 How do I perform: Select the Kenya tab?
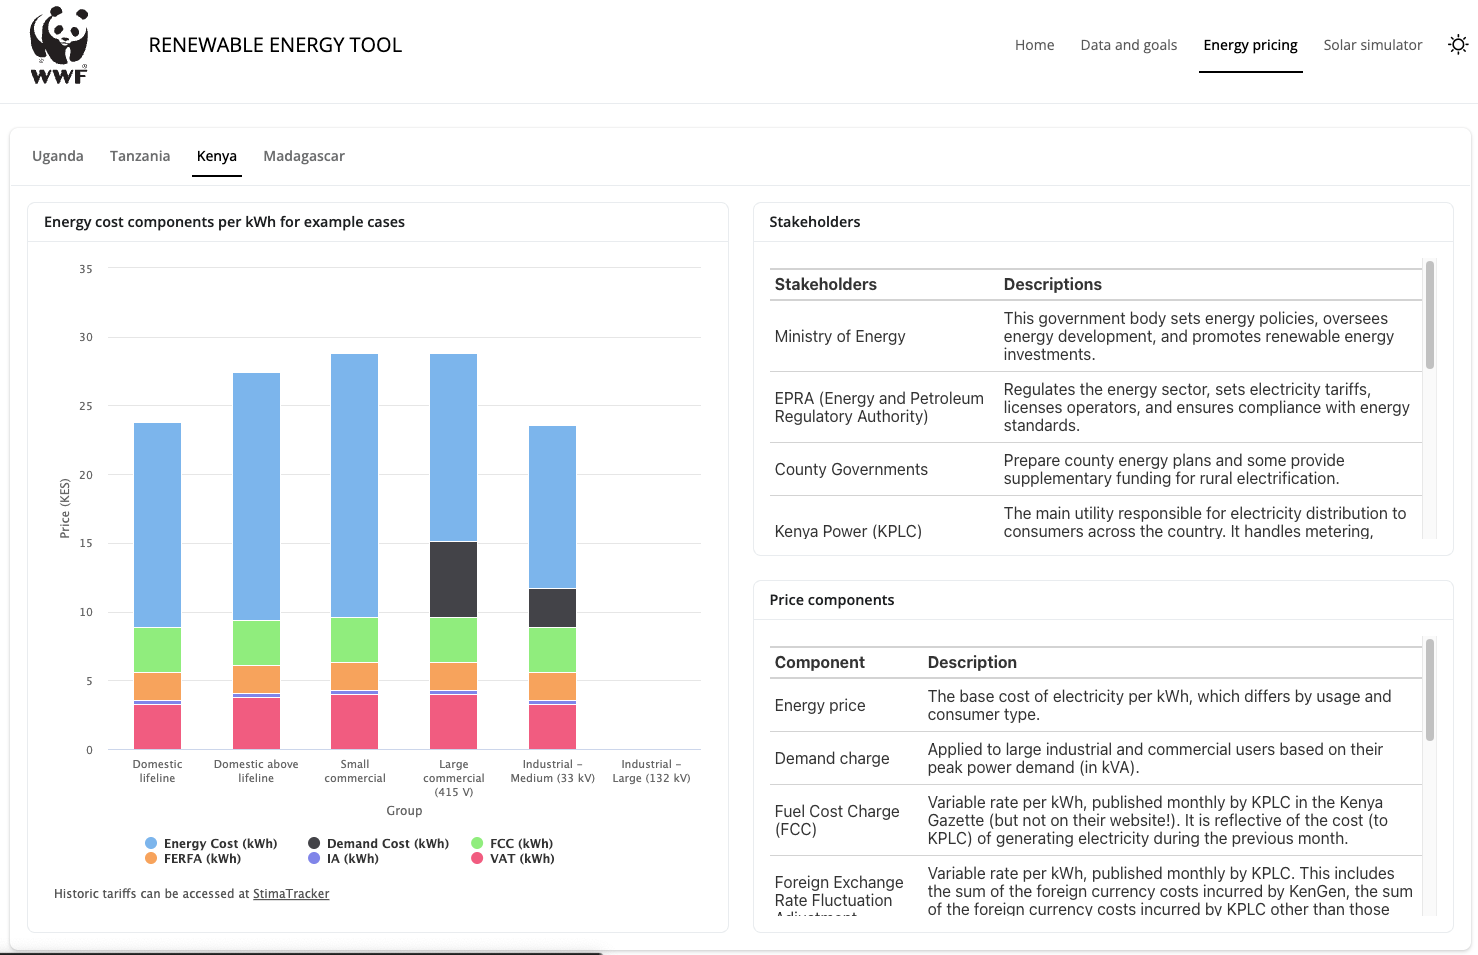[x=216, y=156]
